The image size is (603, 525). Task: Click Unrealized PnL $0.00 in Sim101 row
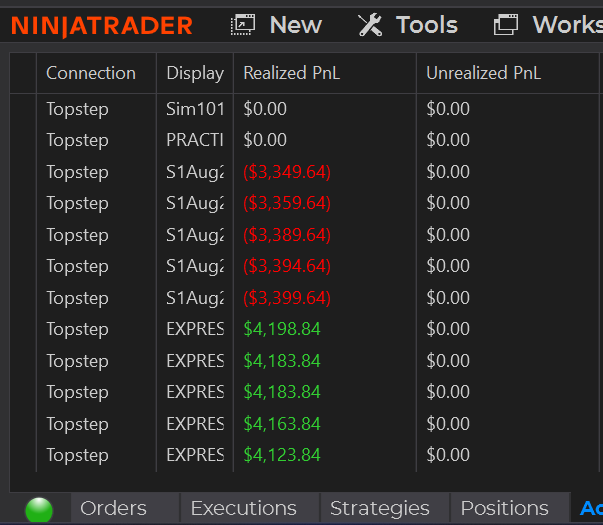[448, 109]
